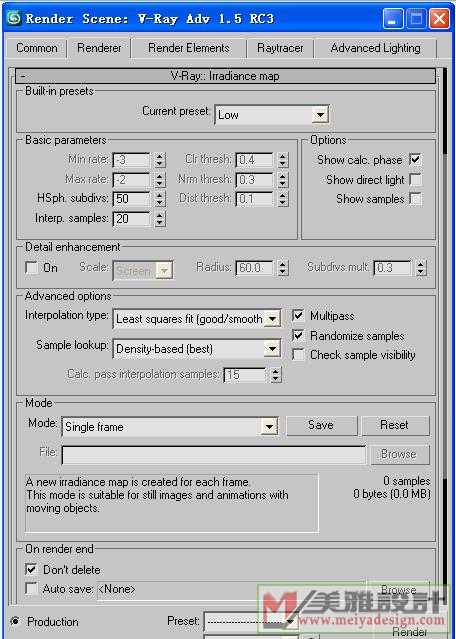This screenshot has width=456, height=639.
Task: Adjust Interp. samples spinner arrows
Action: [160, 218]
